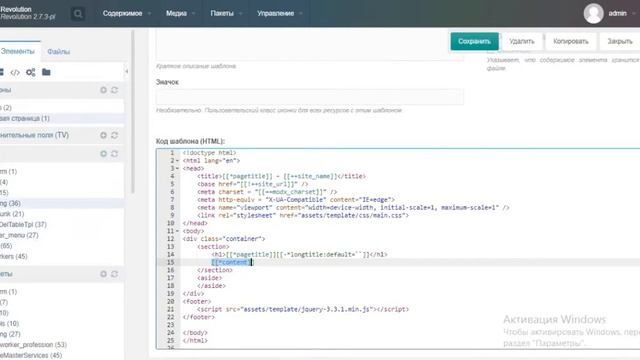The image size is (640, 360).
Task: Switch to the Элементы tab
Action: (x=18, y=51)
